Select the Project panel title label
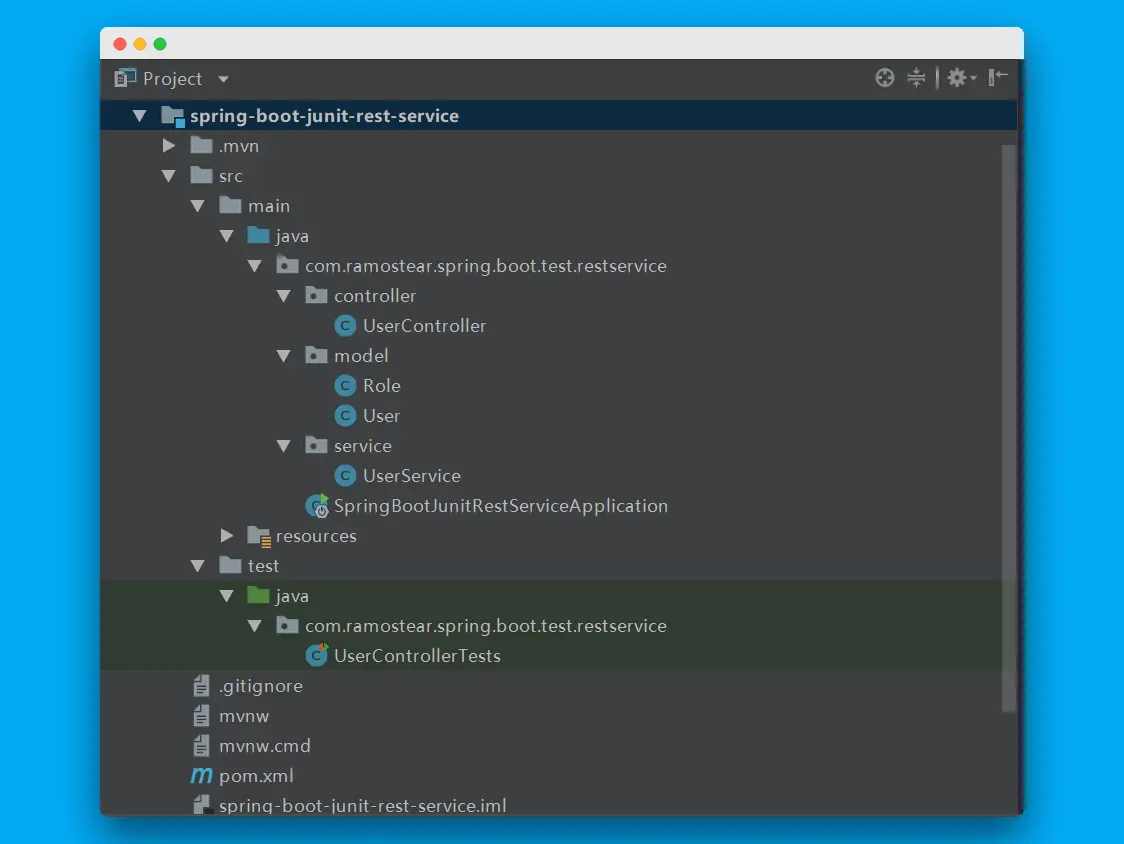This screenshot has height=844, width=1124. point(172,79)
